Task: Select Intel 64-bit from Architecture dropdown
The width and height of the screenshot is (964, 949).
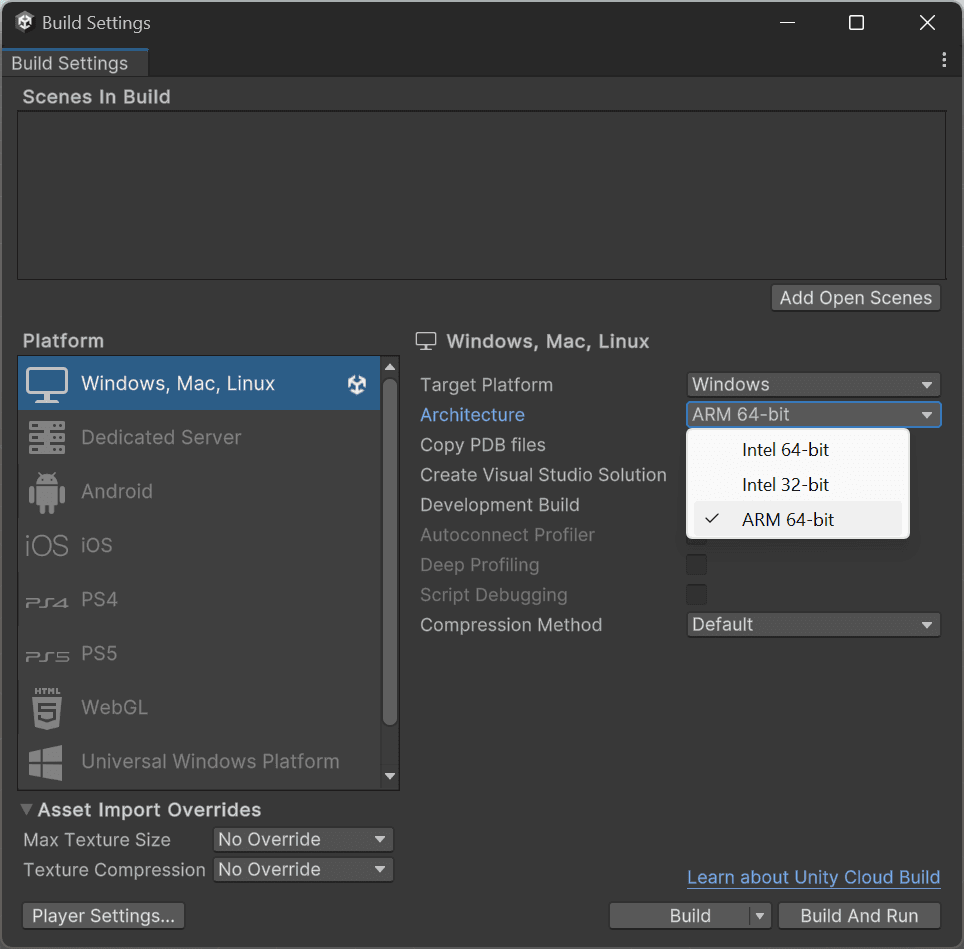Action: pos(784,450)
